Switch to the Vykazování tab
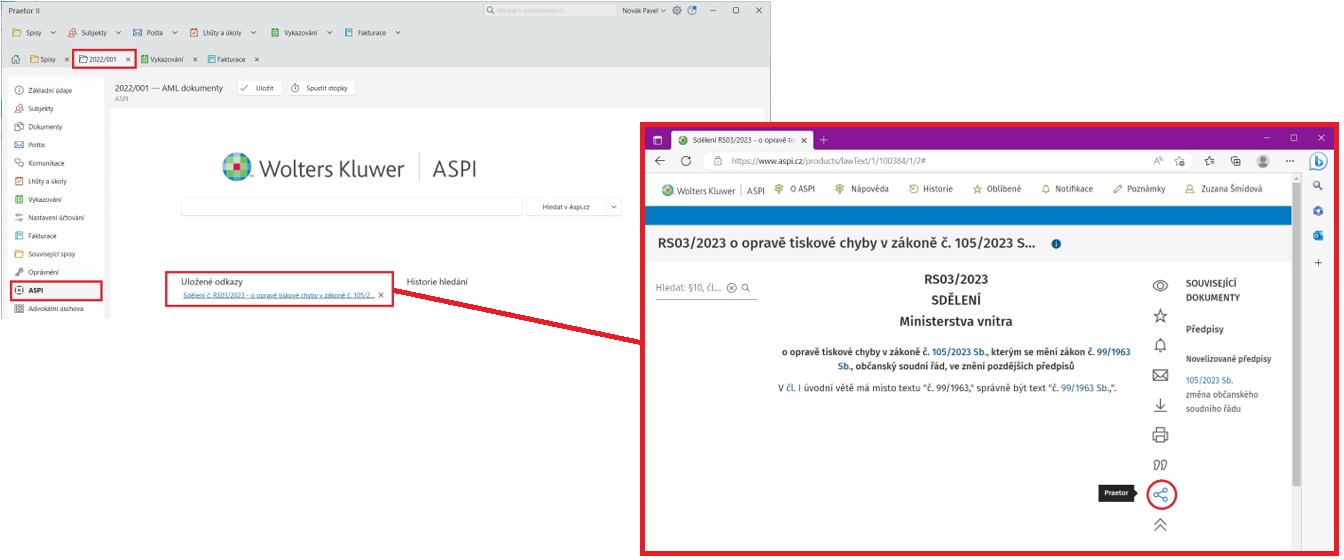 click(167, 59)
